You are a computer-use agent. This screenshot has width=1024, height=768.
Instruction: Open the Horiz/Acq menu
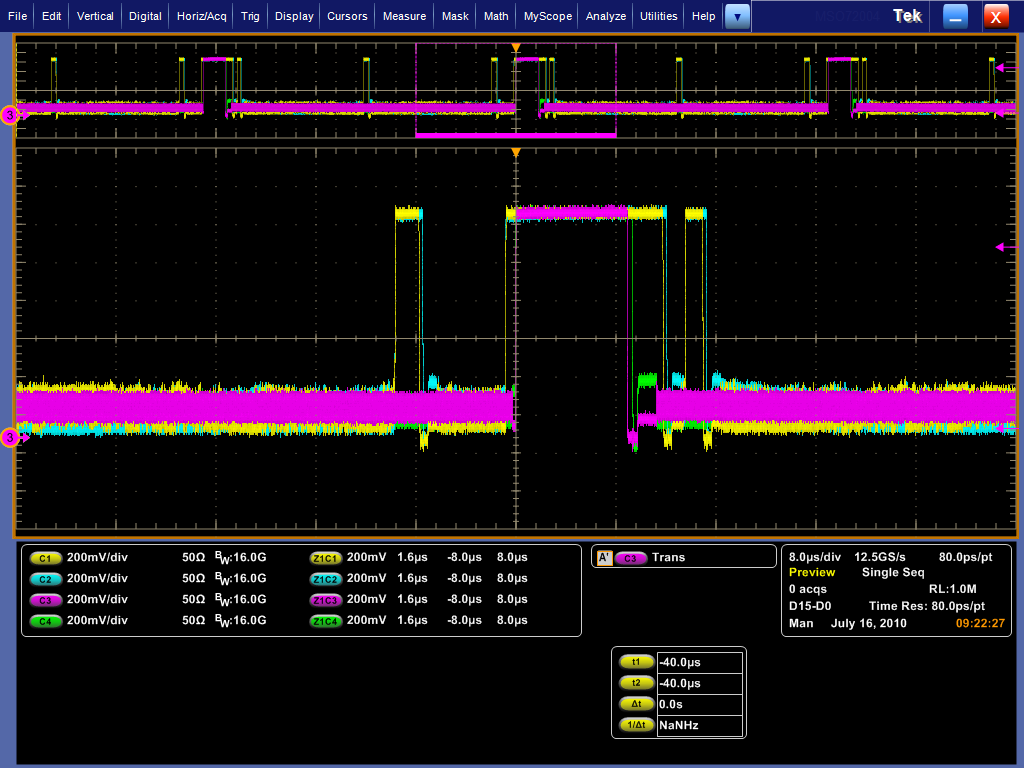click(x=201, y=16)
